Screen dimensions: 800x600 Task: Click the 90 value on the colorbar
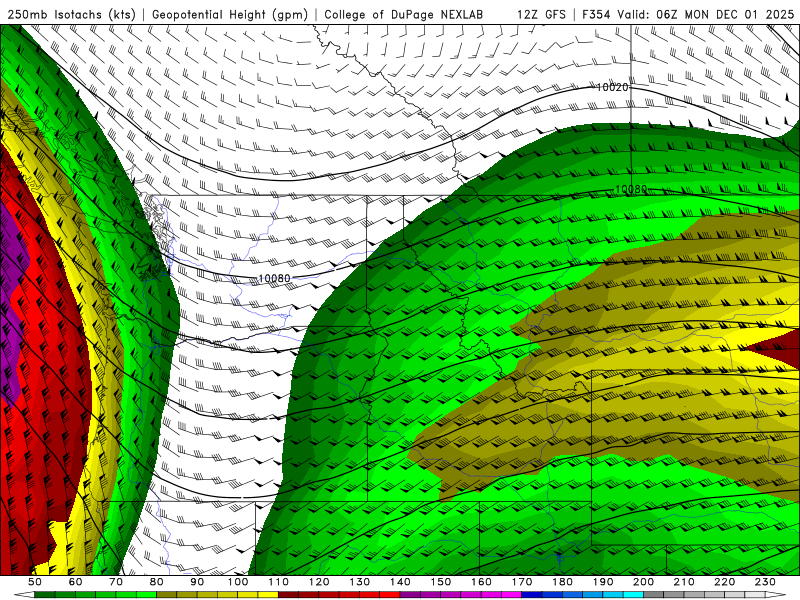(197, 582)
